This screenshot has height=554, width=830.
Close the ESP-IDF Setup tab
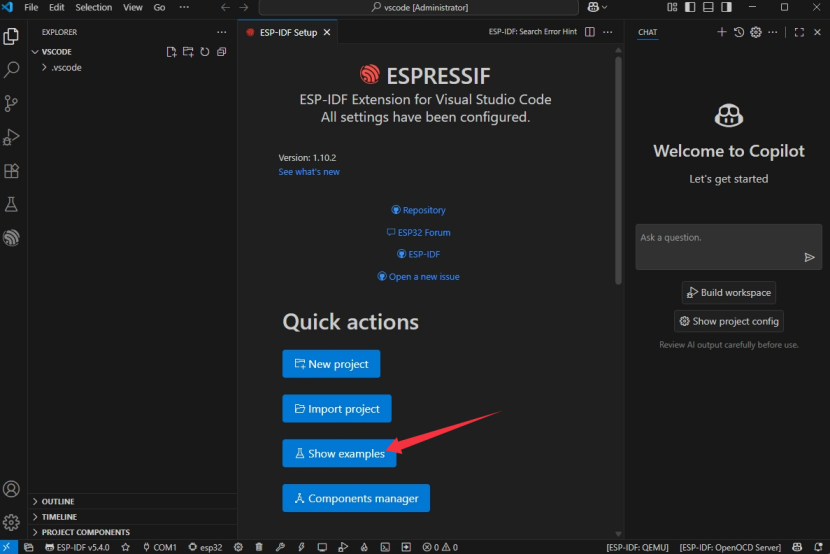(x=327, y=32)
